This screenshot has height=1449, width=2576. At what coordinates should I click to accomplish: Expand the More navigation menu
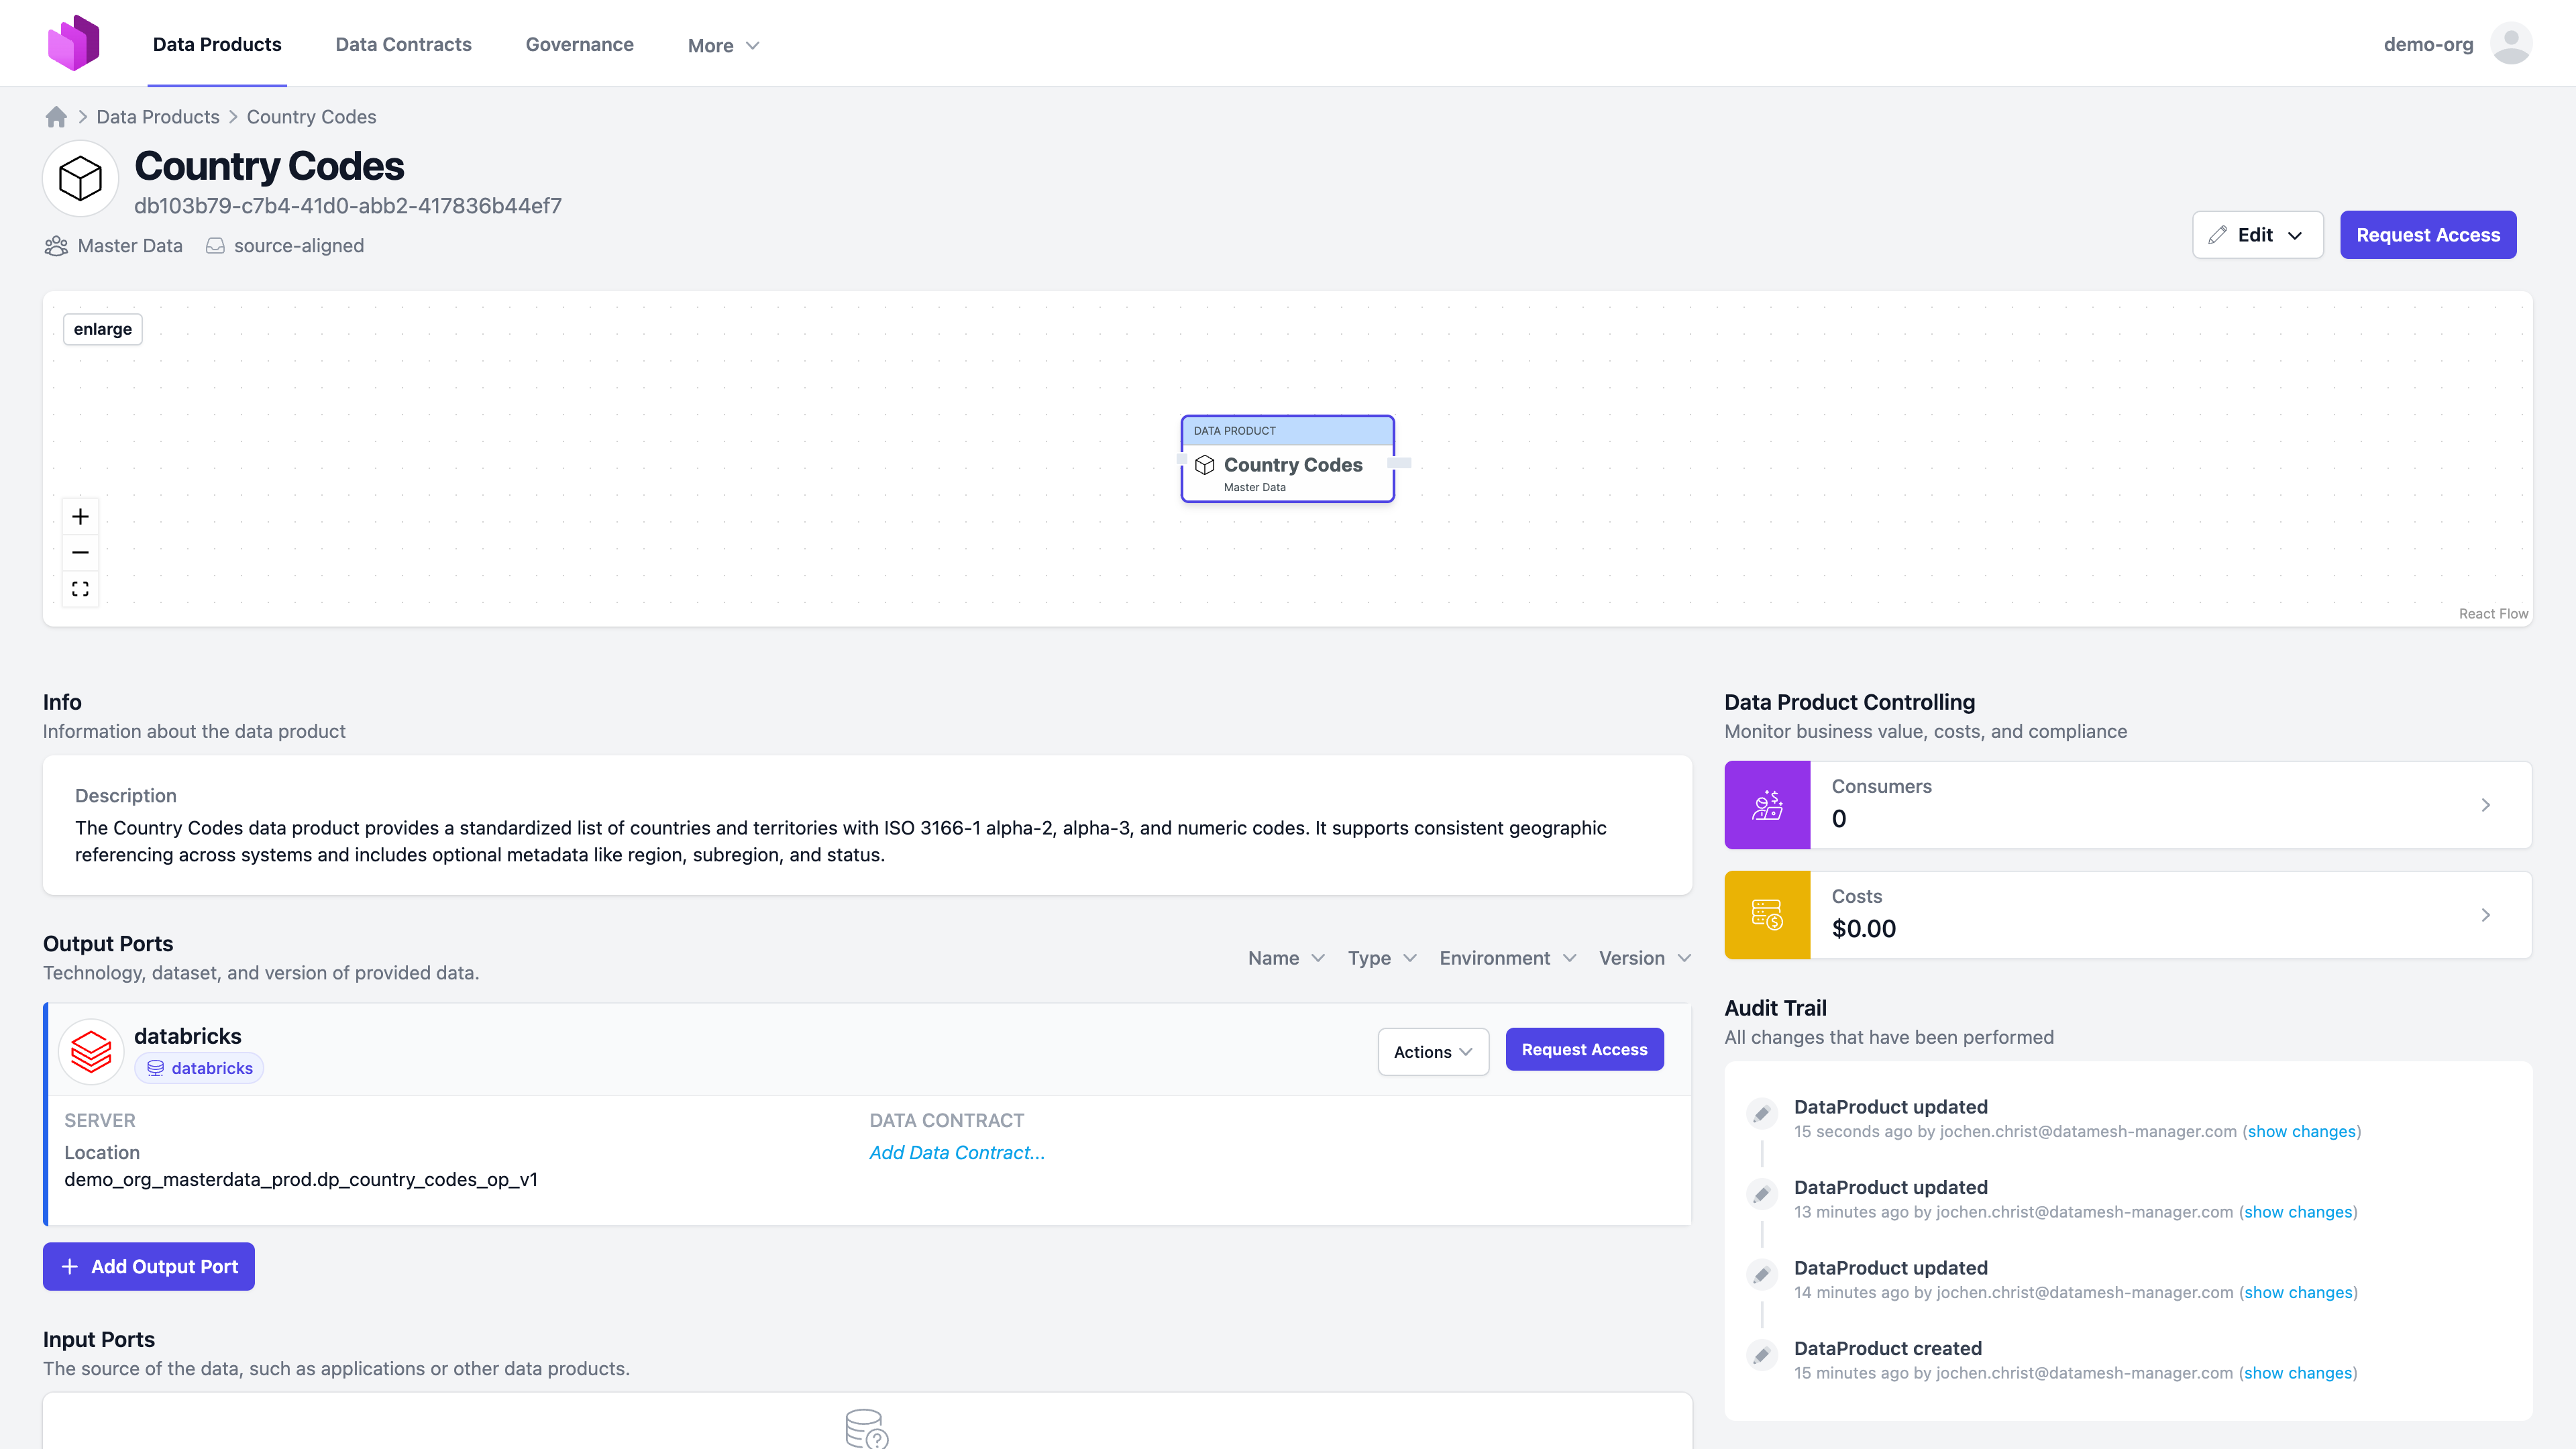click(723, 45)
